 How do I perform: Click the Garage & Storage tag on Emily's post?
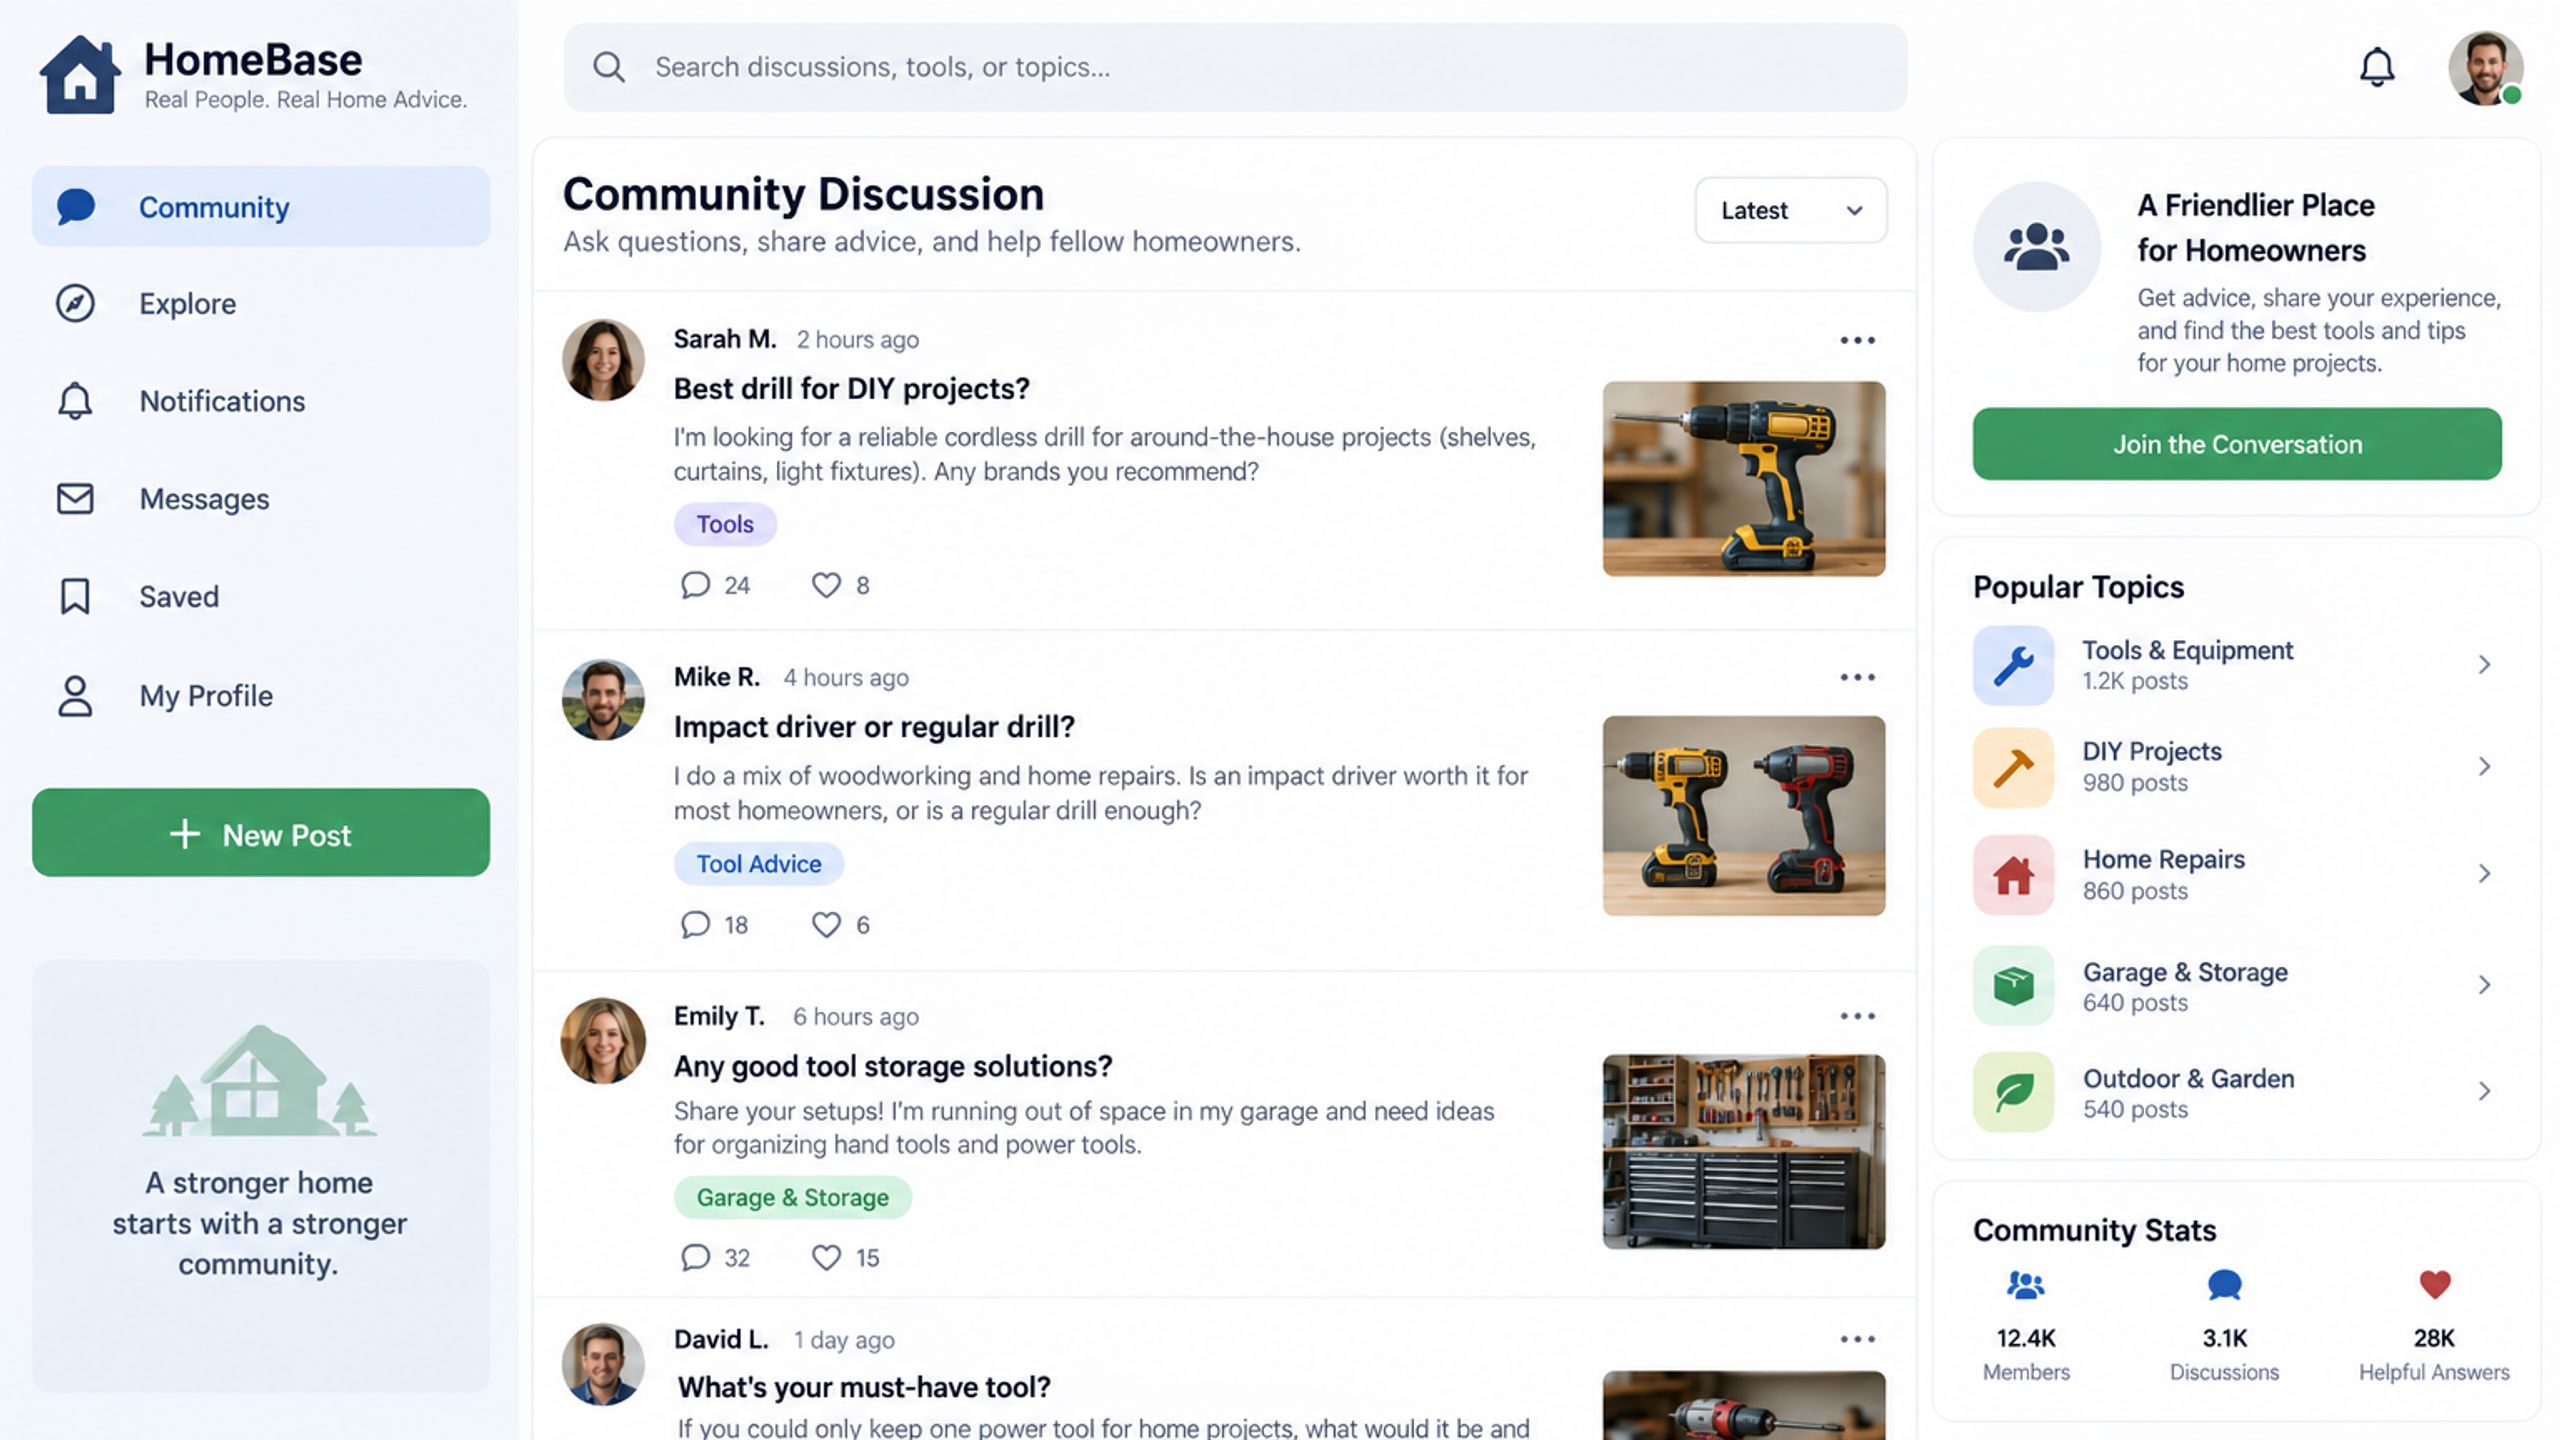pos(792,1198)
